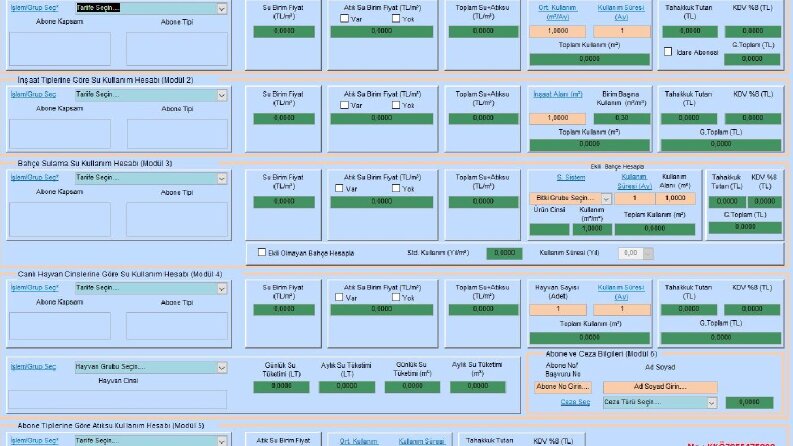Open the Bitki Grubu Seçin dropdown
This screenshot has width=793, height=446.
coord(606,199)
